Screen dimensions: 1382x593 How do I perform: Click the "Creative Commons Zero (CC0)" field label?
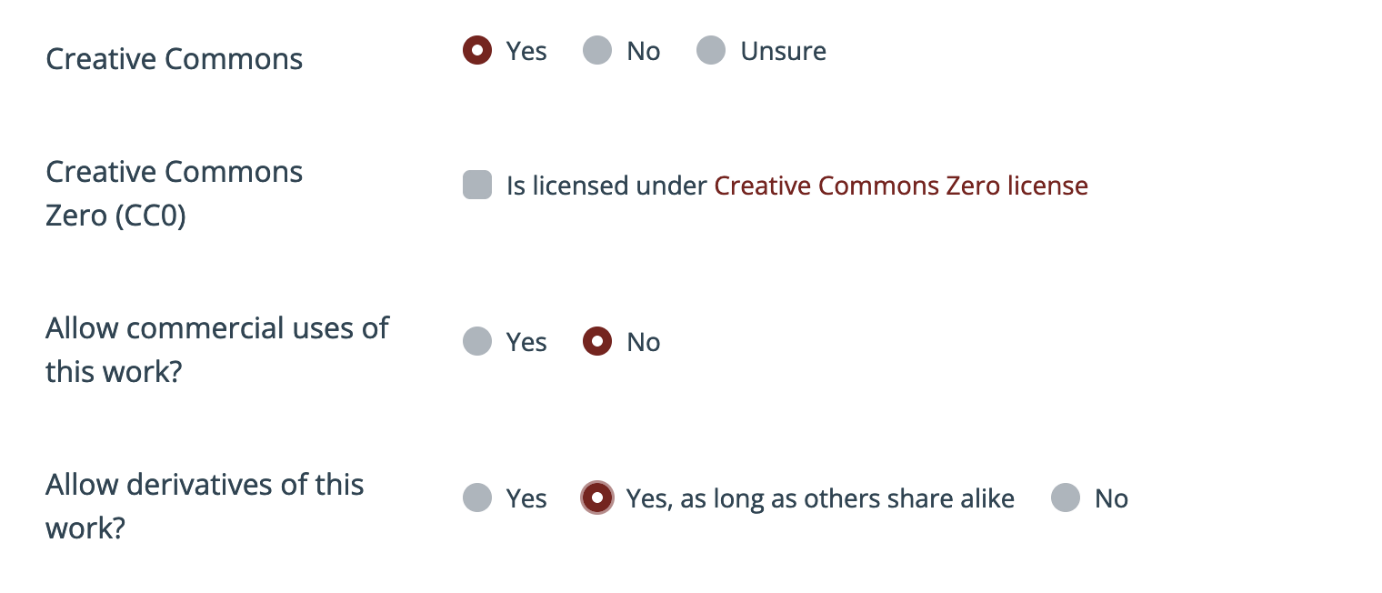pos(174,193)
